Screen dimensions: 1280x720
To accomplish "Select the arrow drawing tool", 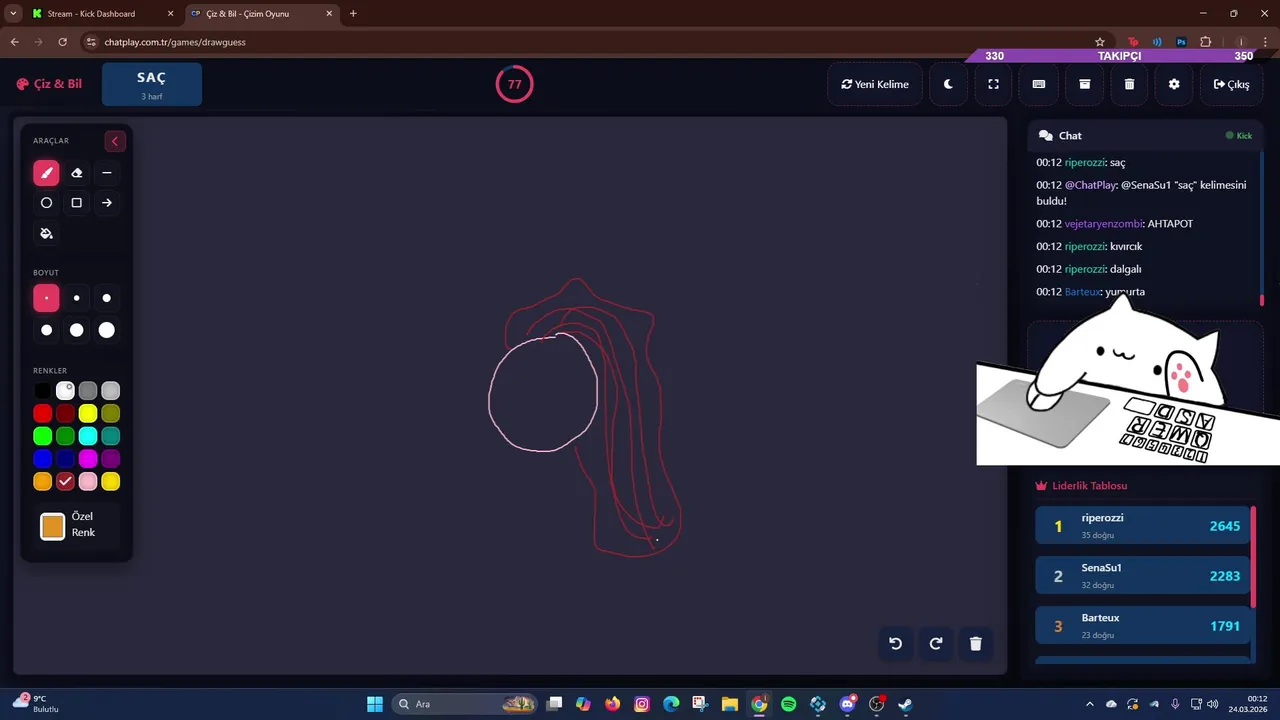I will (x=107, y=203).
